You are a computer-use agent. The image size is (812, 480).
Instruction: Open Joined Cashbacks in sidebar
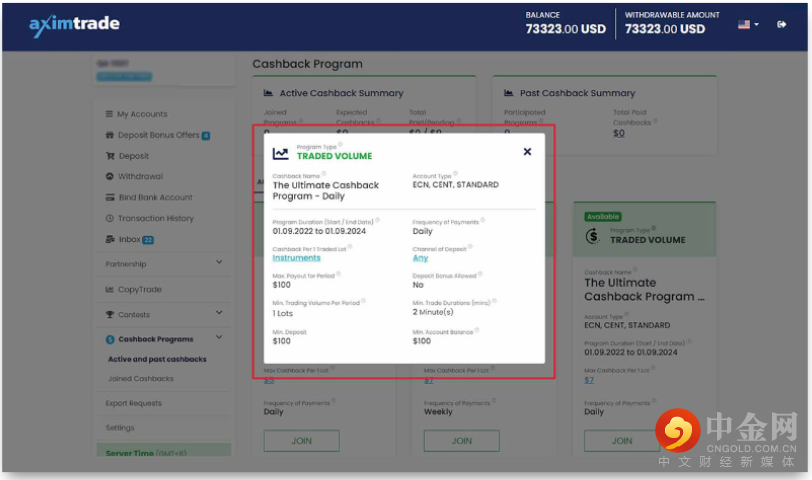click(x=140, y=379)
